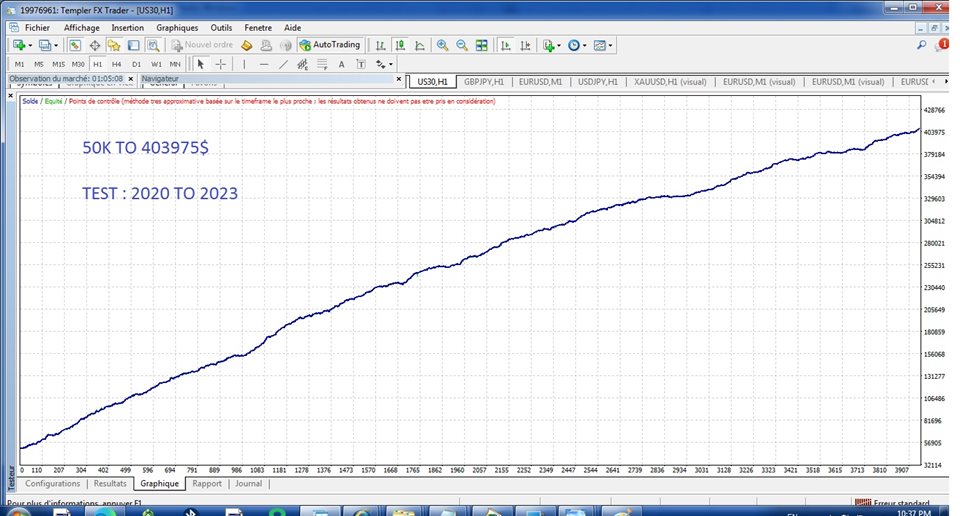The height and width of the screenshot is (516, 960).
Task: Click the Zoom Out magnifier icon
Action: (462, 45)
